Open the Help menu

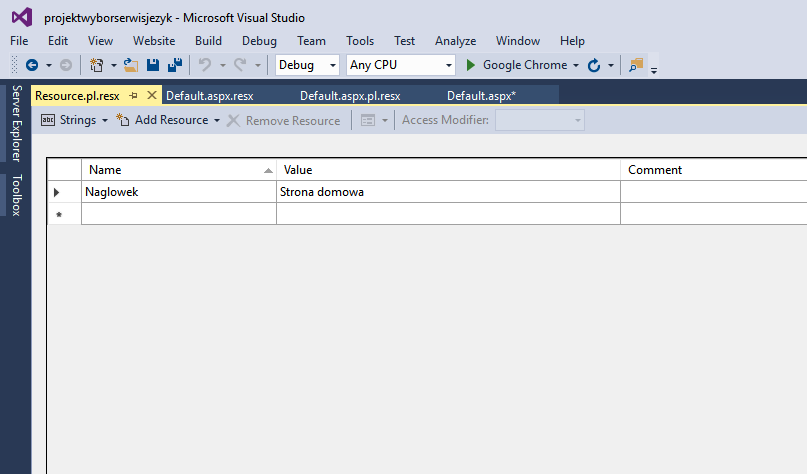(x=572, y=41)
